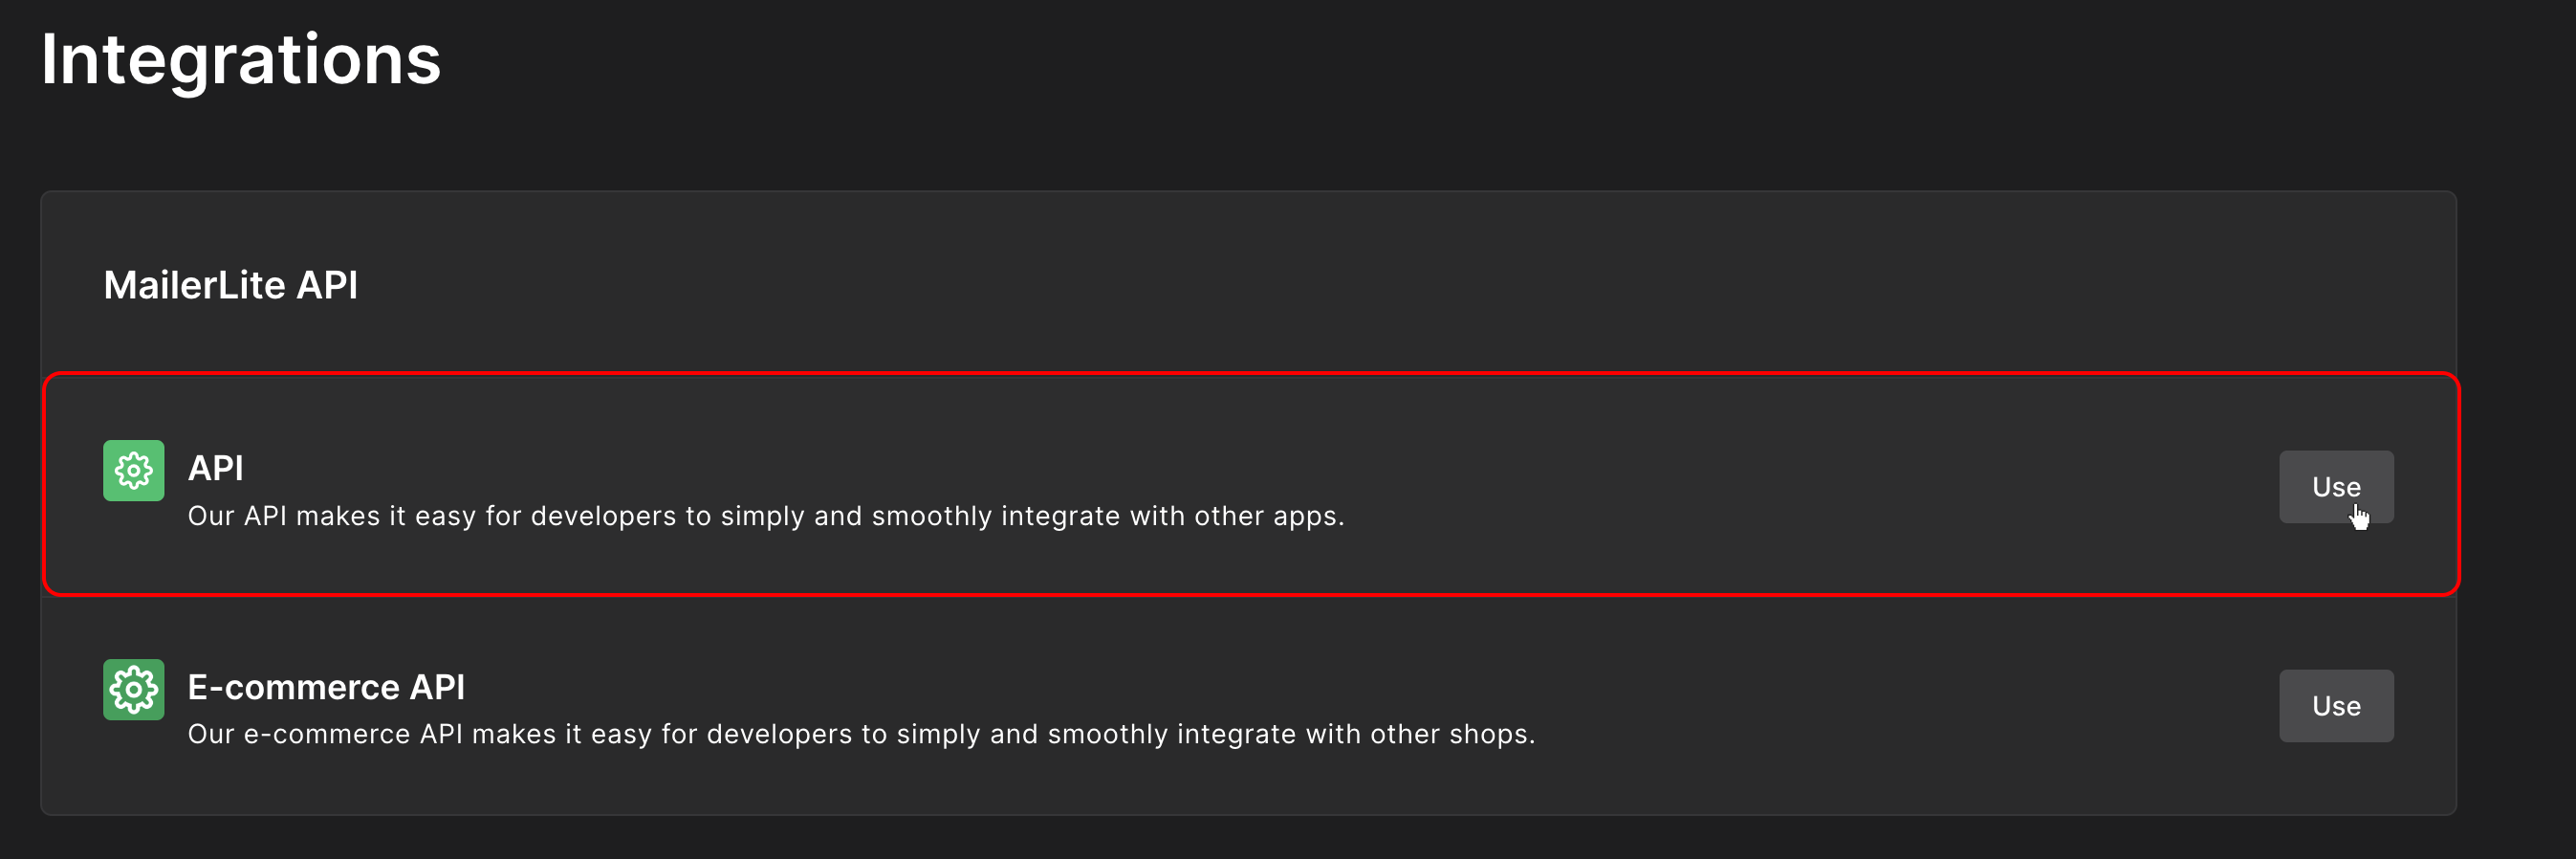
Task: Click the API description about developers and apps
Action: tap(766, 516)
